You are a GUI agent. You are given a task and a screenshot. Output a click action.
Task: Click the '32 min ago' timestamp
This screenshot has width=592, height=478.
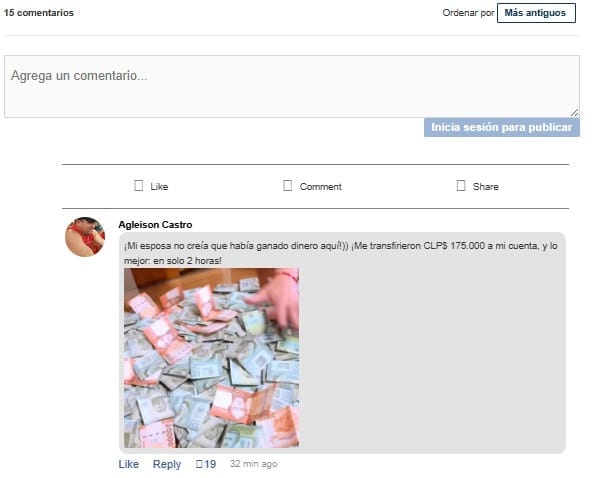(254, 464)
